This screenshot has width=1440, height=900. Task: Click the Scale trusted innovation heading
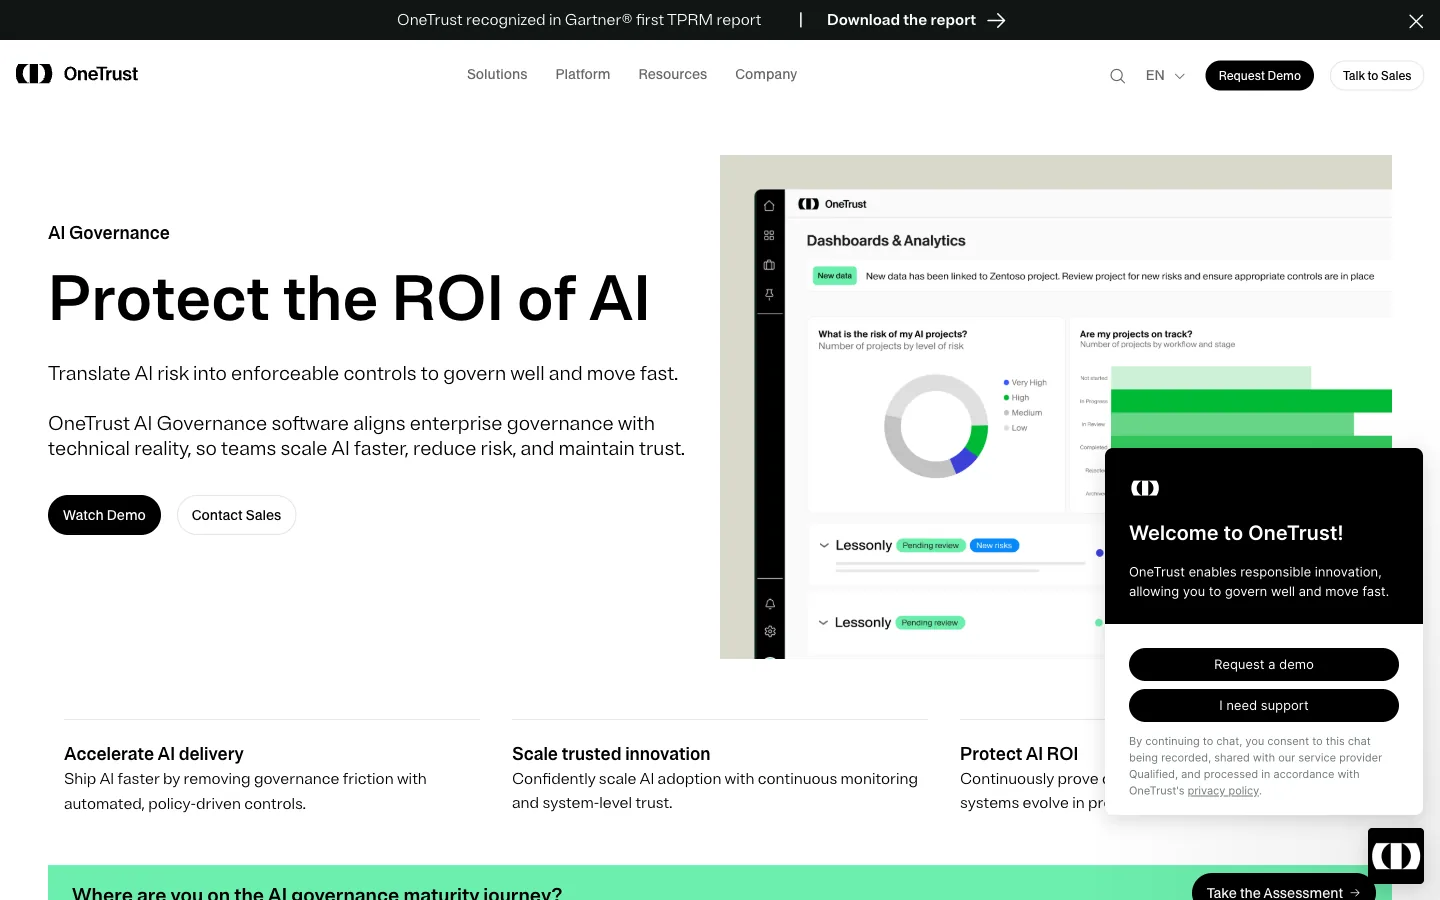tap(611, 754)
